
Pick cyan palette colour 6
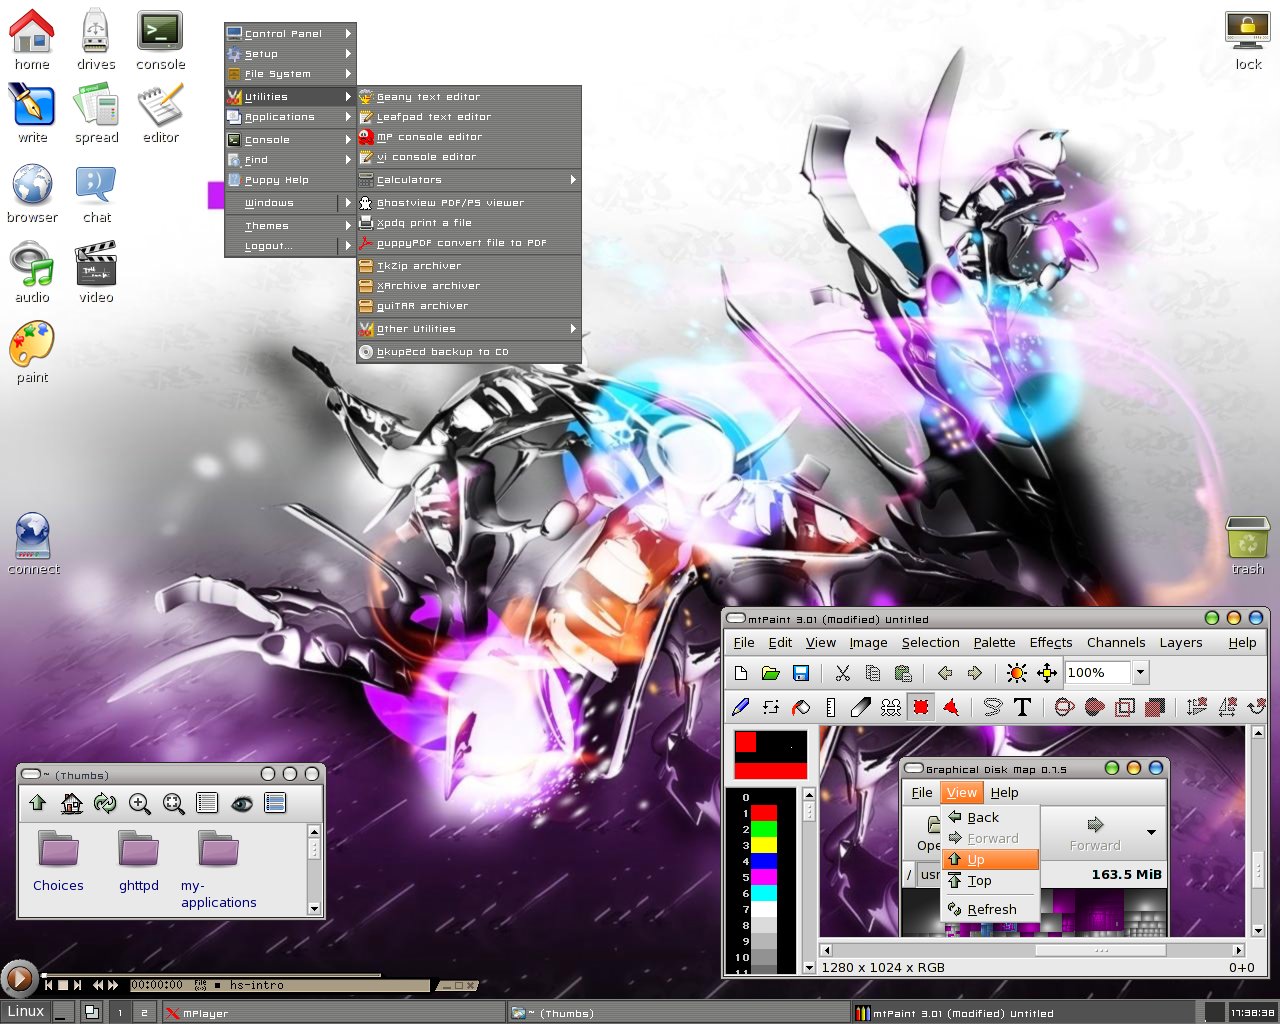(764, 893)
